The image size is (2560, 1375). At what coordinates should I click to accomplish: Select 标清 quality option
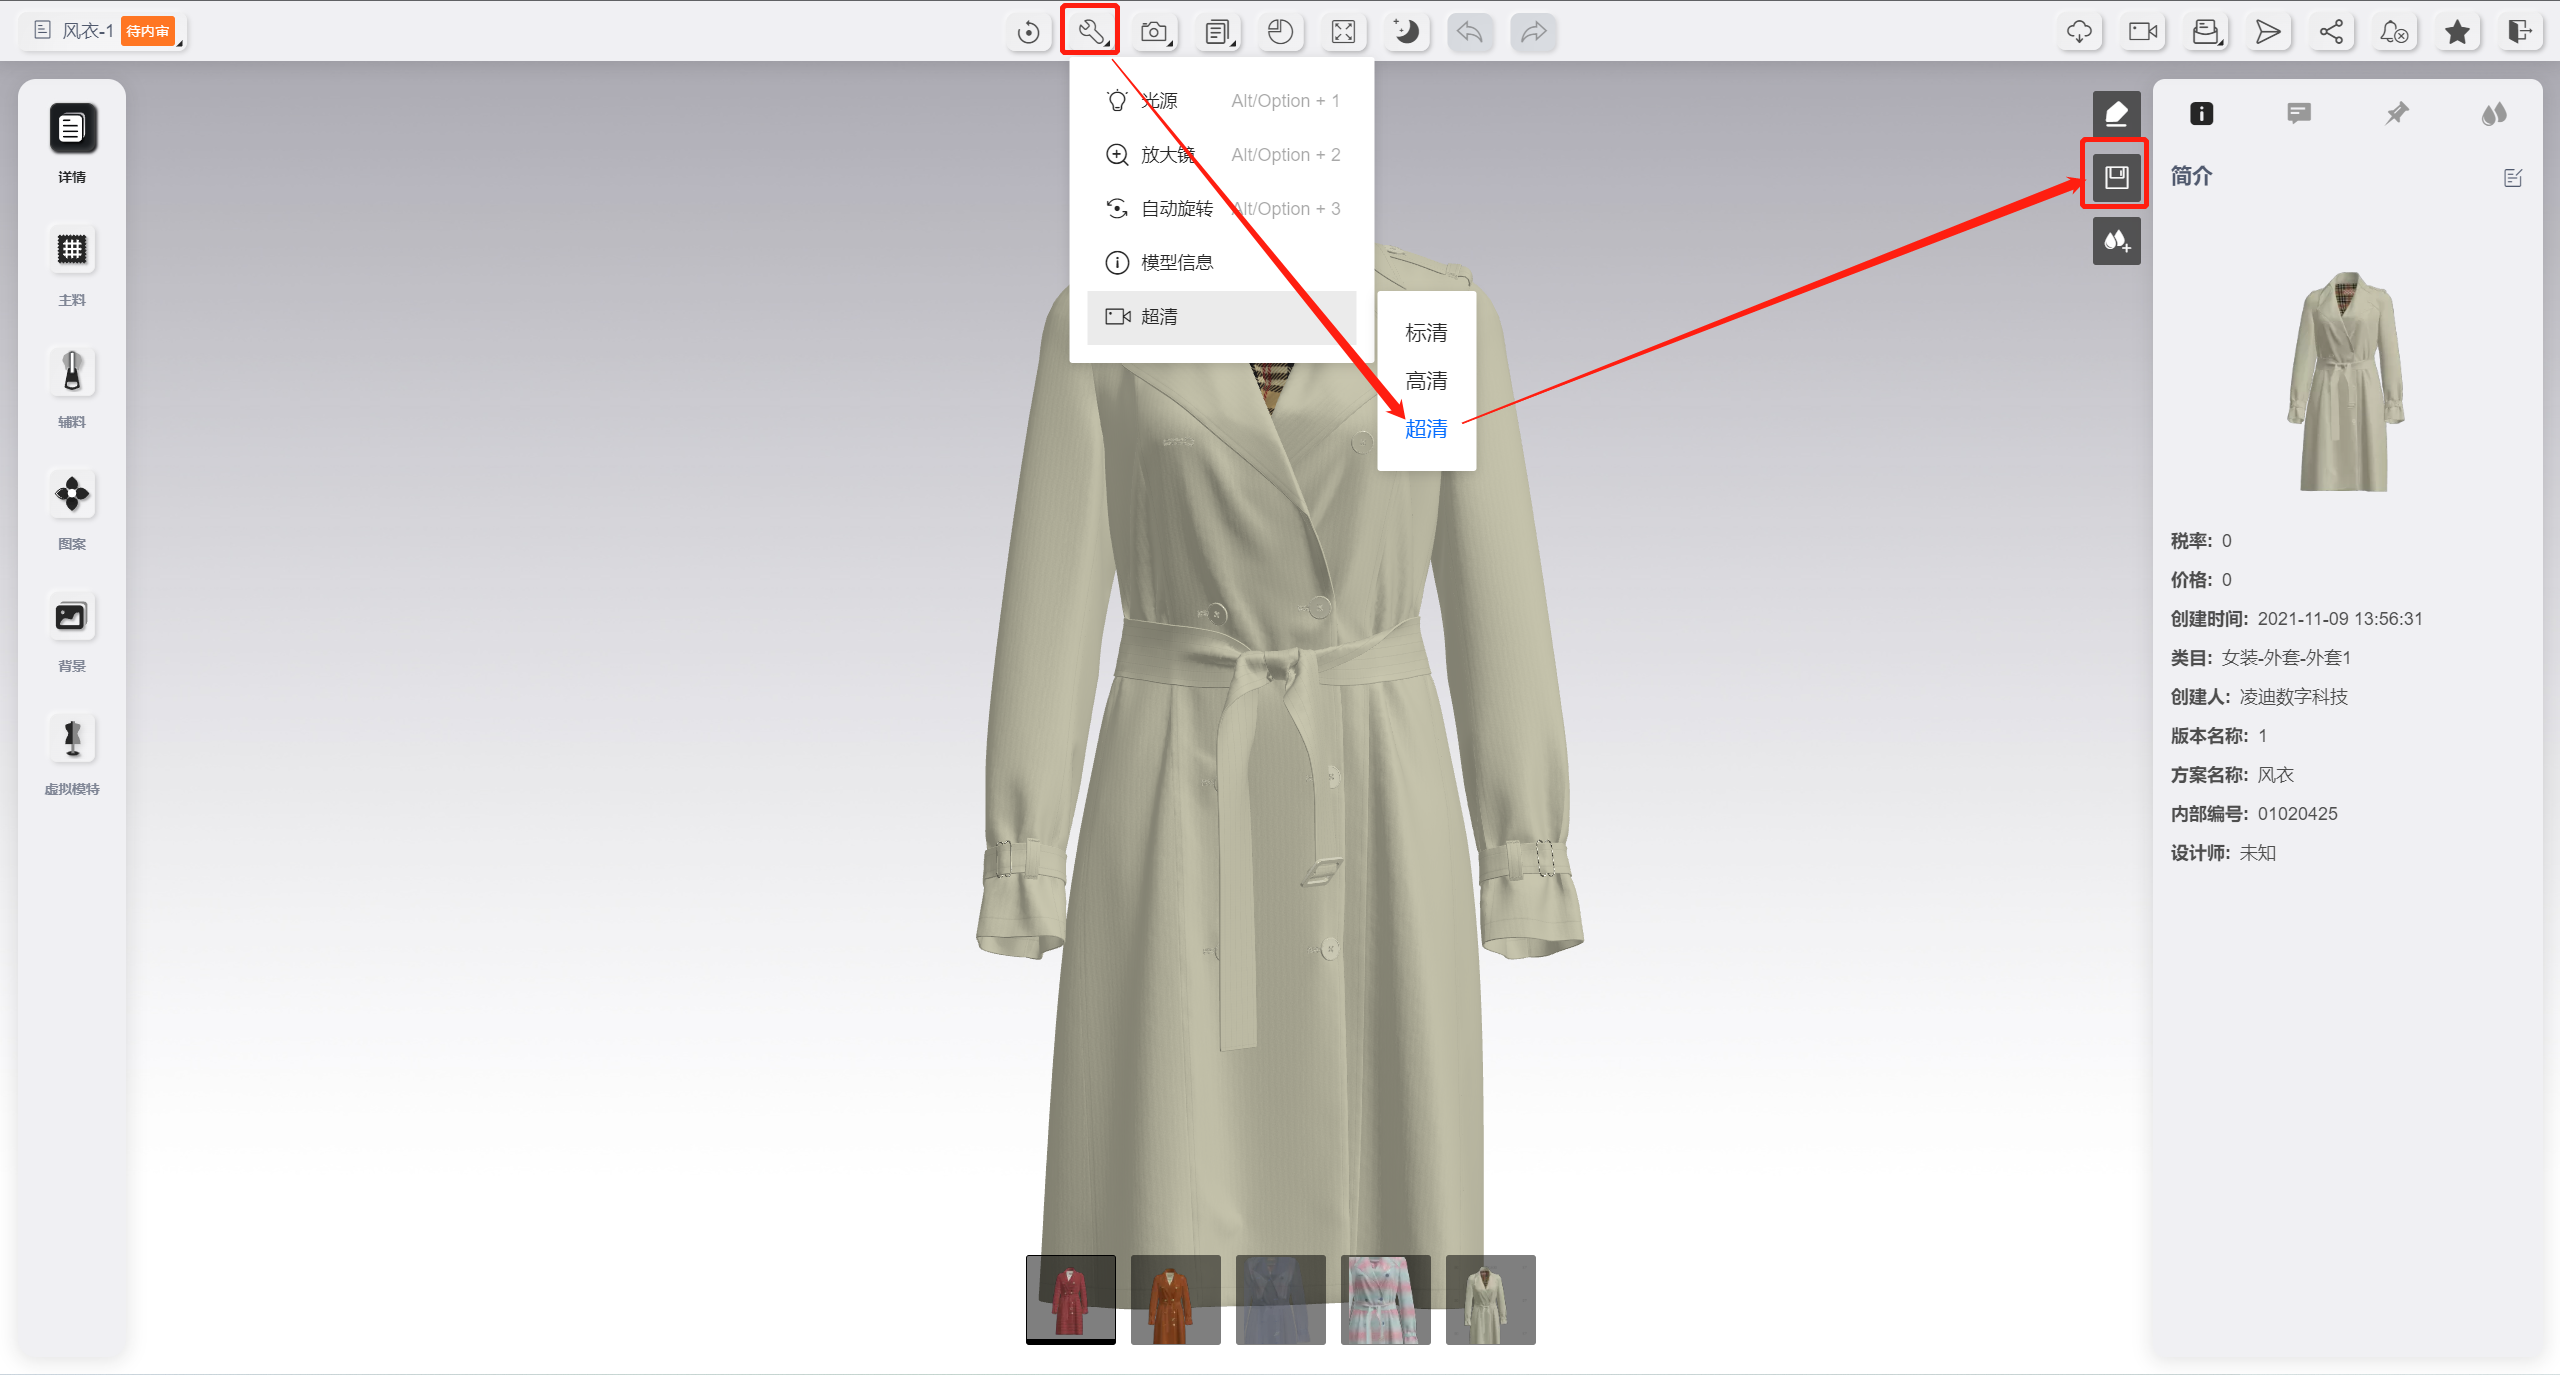[x=1426, y=333]
